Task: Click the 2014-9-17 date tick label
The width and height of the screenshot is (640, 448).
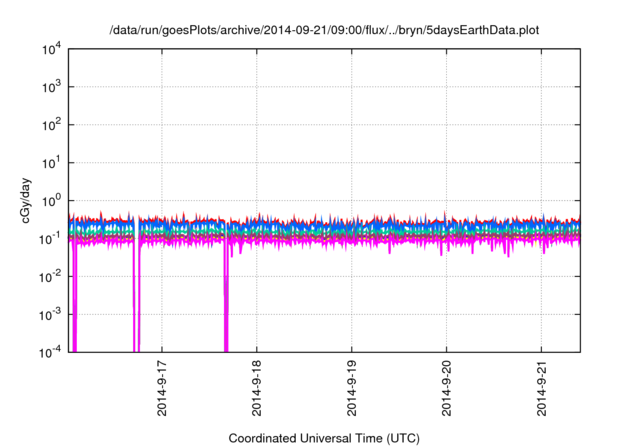Action: [x=162, y=388]
